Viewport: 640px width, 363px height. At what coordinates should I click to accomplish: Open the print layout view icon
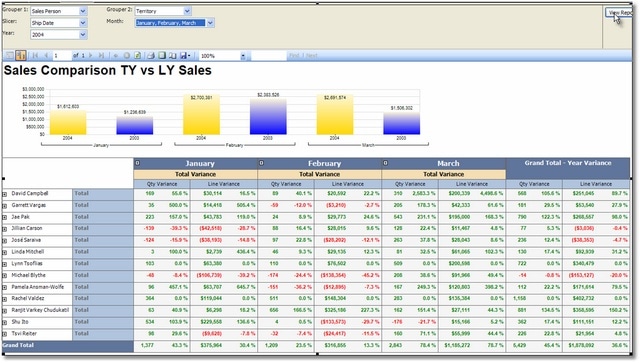[162, 56]
